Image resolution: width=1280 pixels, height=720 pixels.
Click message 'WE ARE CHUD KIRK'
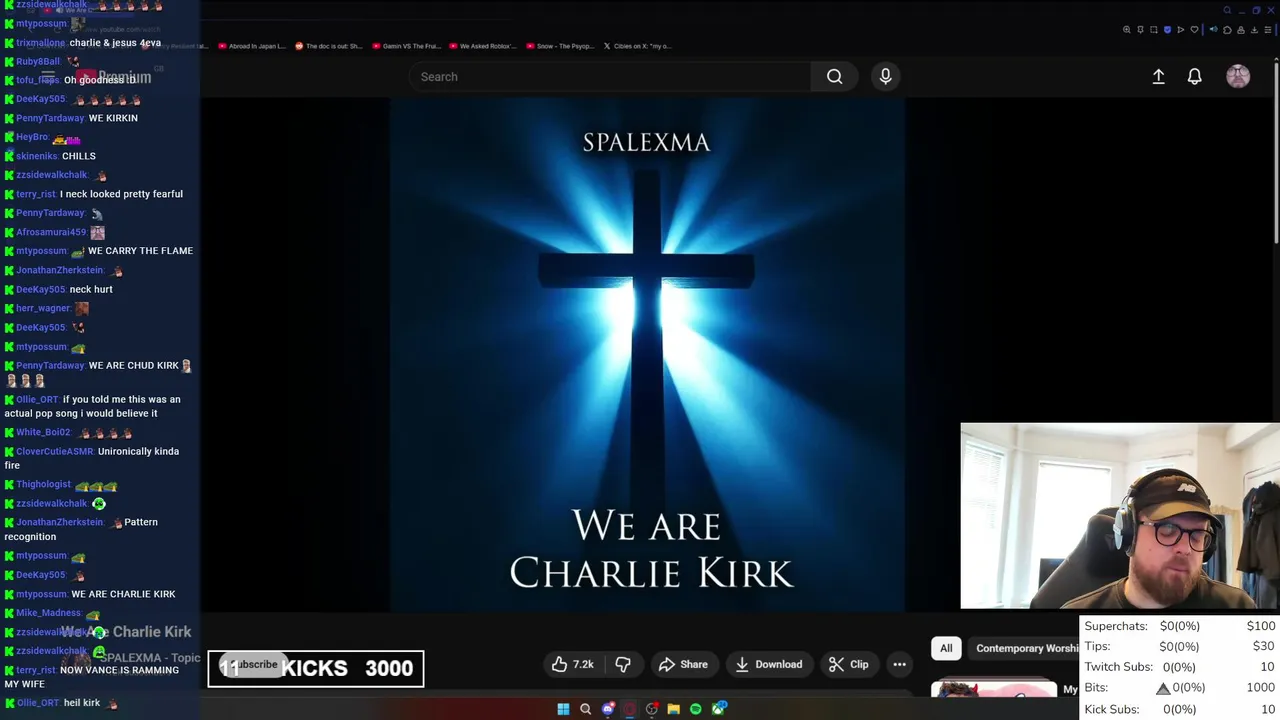coord(133,366)
